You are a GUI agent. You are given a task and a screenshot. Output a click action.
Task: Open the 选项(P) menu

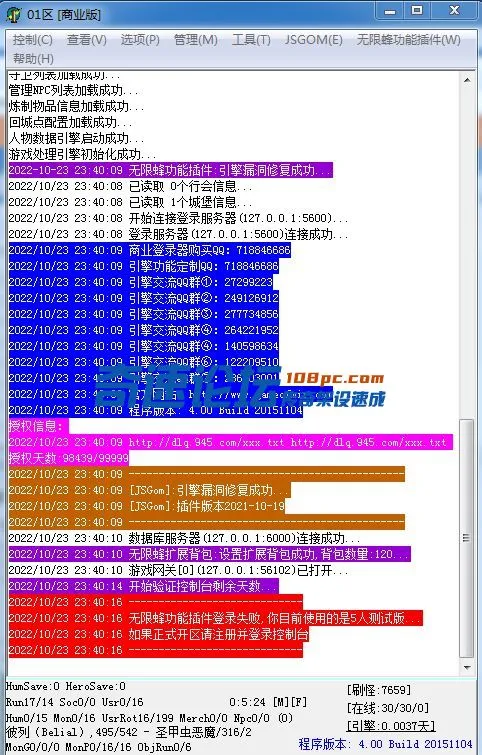(x=140, y=39)
